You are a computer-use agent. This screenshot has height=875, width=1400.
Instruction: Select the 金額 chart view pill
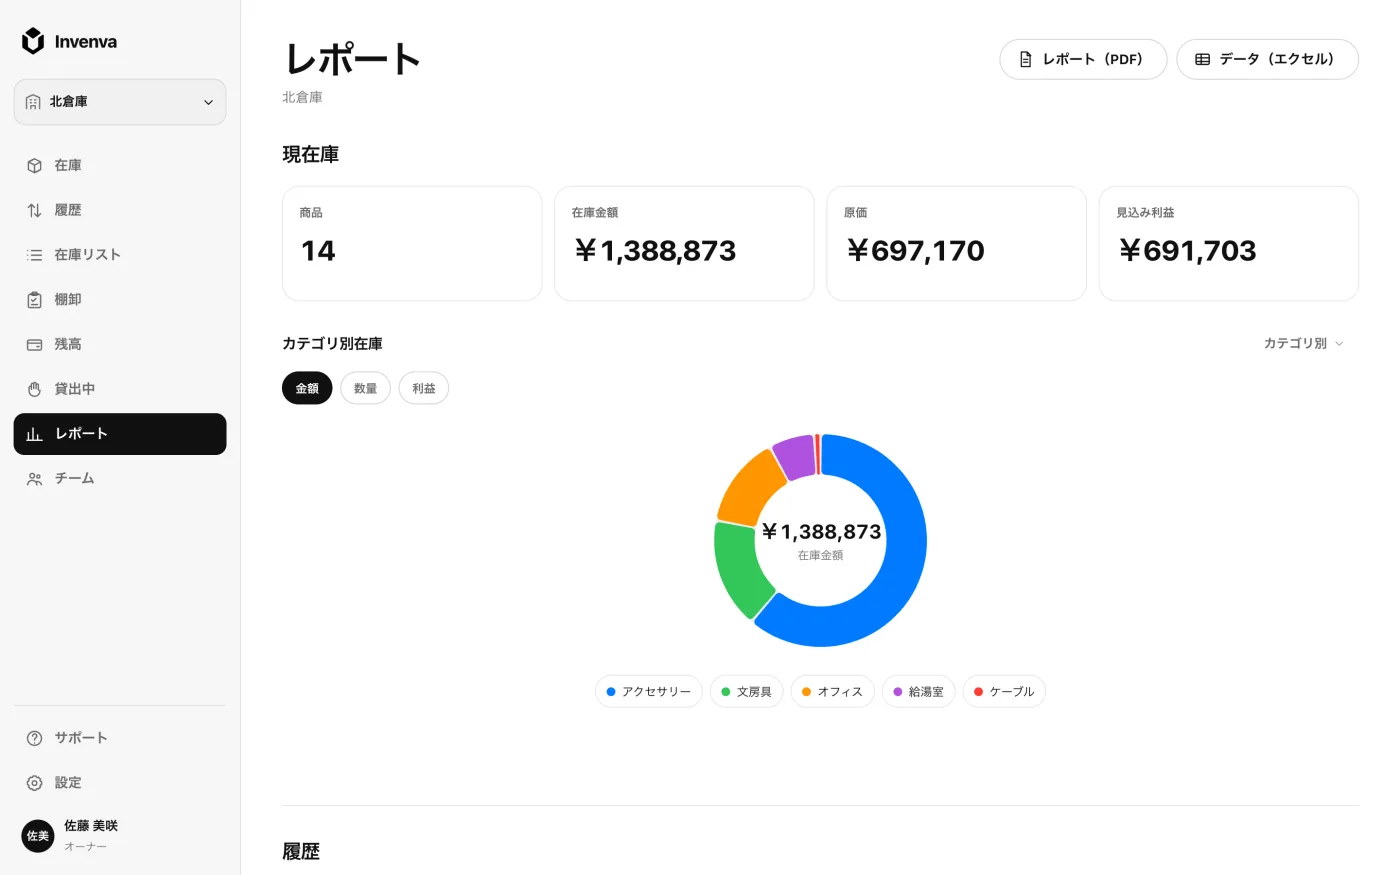307,388
